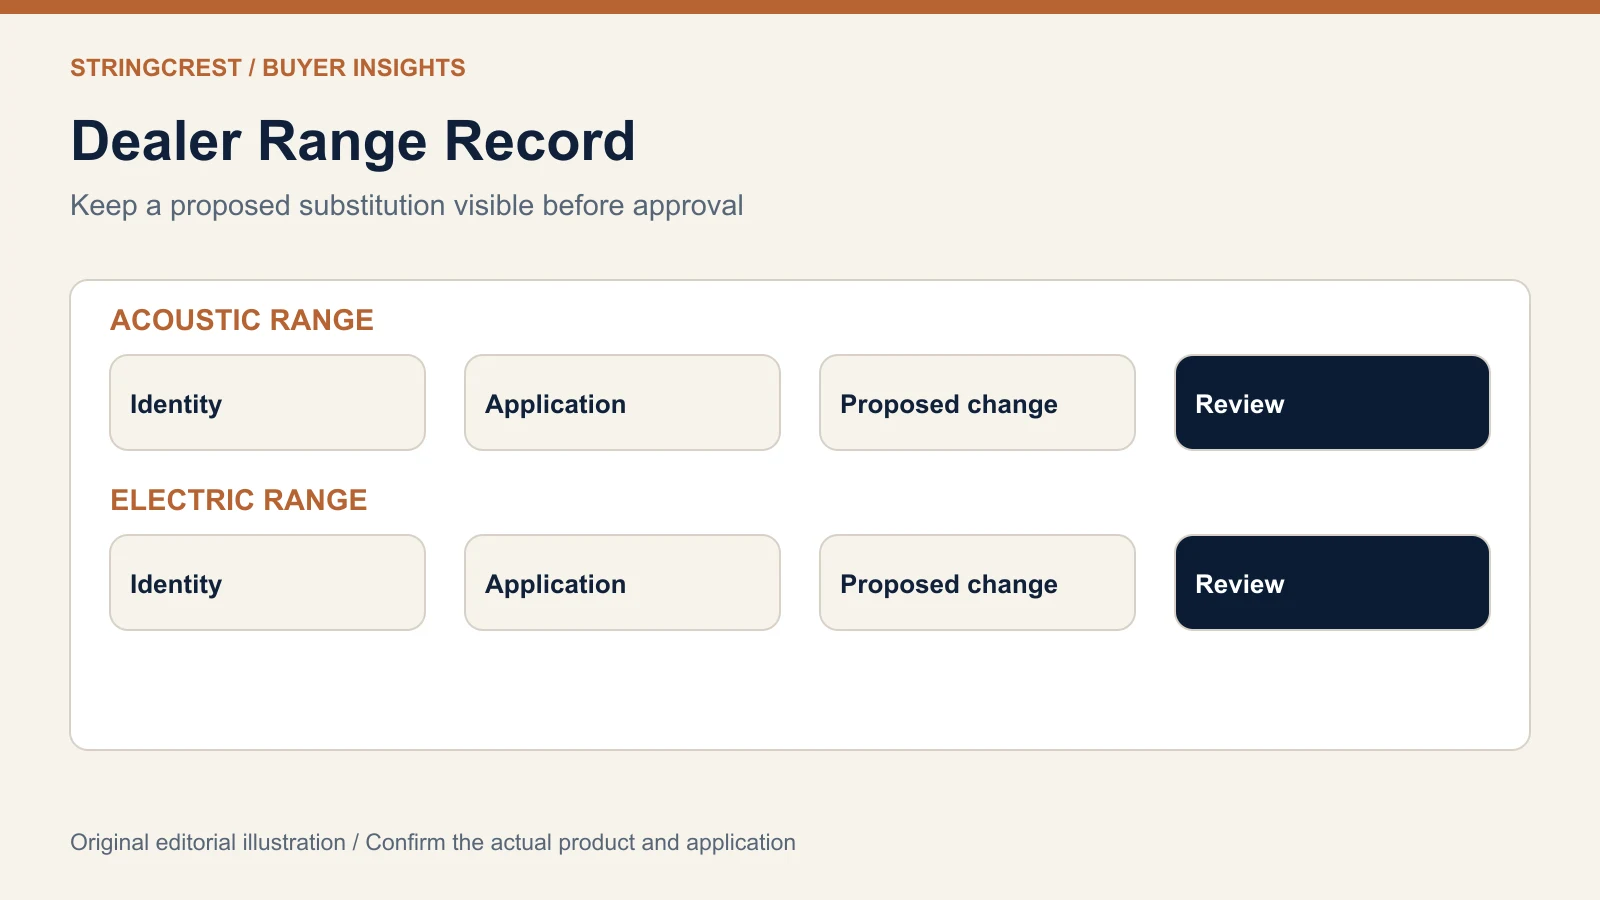
Task: Open Proposed change in Electric Range
Action: [977, 583]
